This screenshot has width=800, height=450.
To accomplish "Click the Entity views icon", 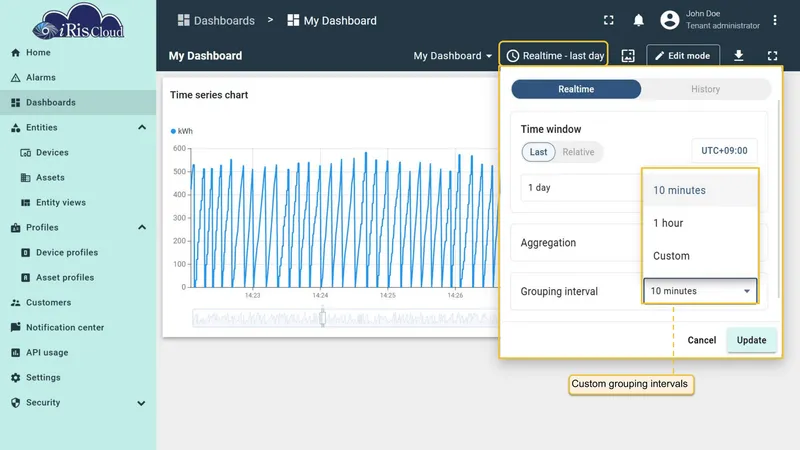I will [x=26, y=203].
